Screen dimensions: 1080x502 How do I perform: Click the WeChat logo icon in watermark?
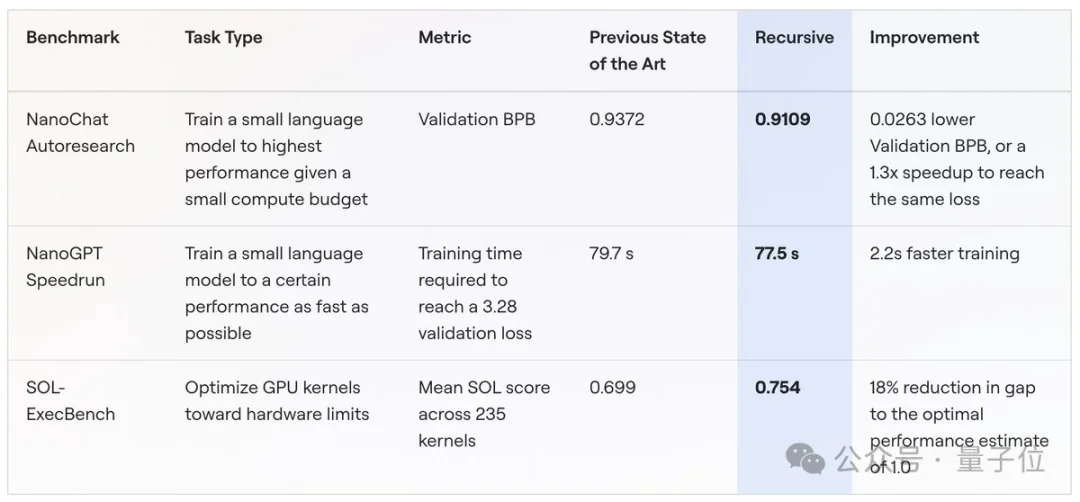(806, 459)
